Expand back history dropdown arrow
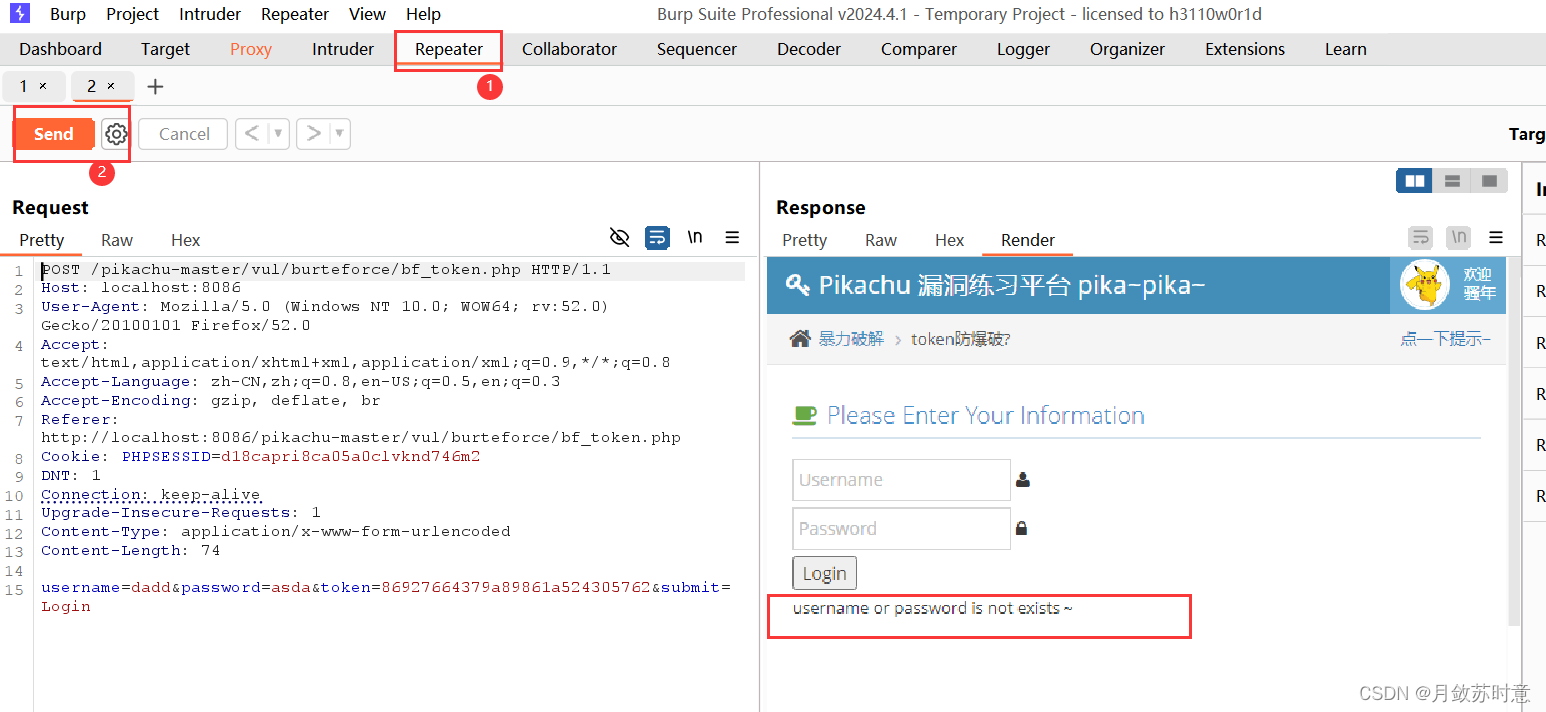Image resolution: width=1546 pixels, height=712 pixels. (279, 134)
